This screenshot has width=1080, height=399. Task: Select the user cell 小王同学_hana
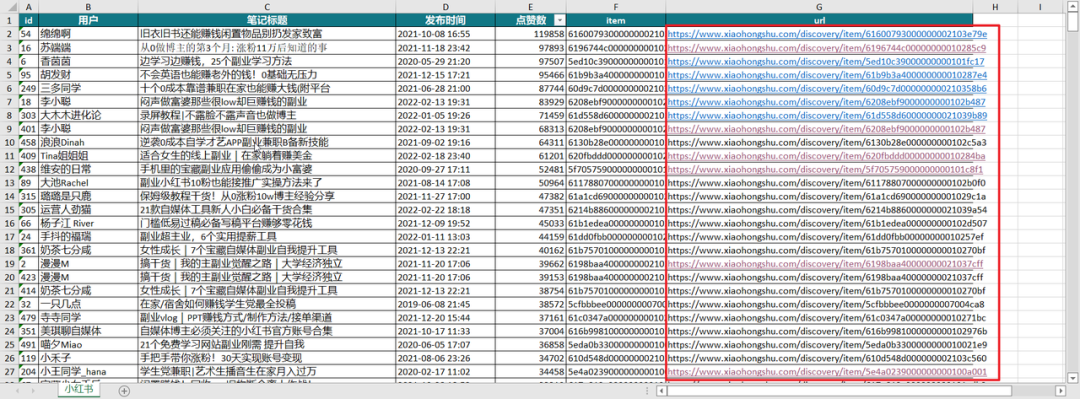88,371
